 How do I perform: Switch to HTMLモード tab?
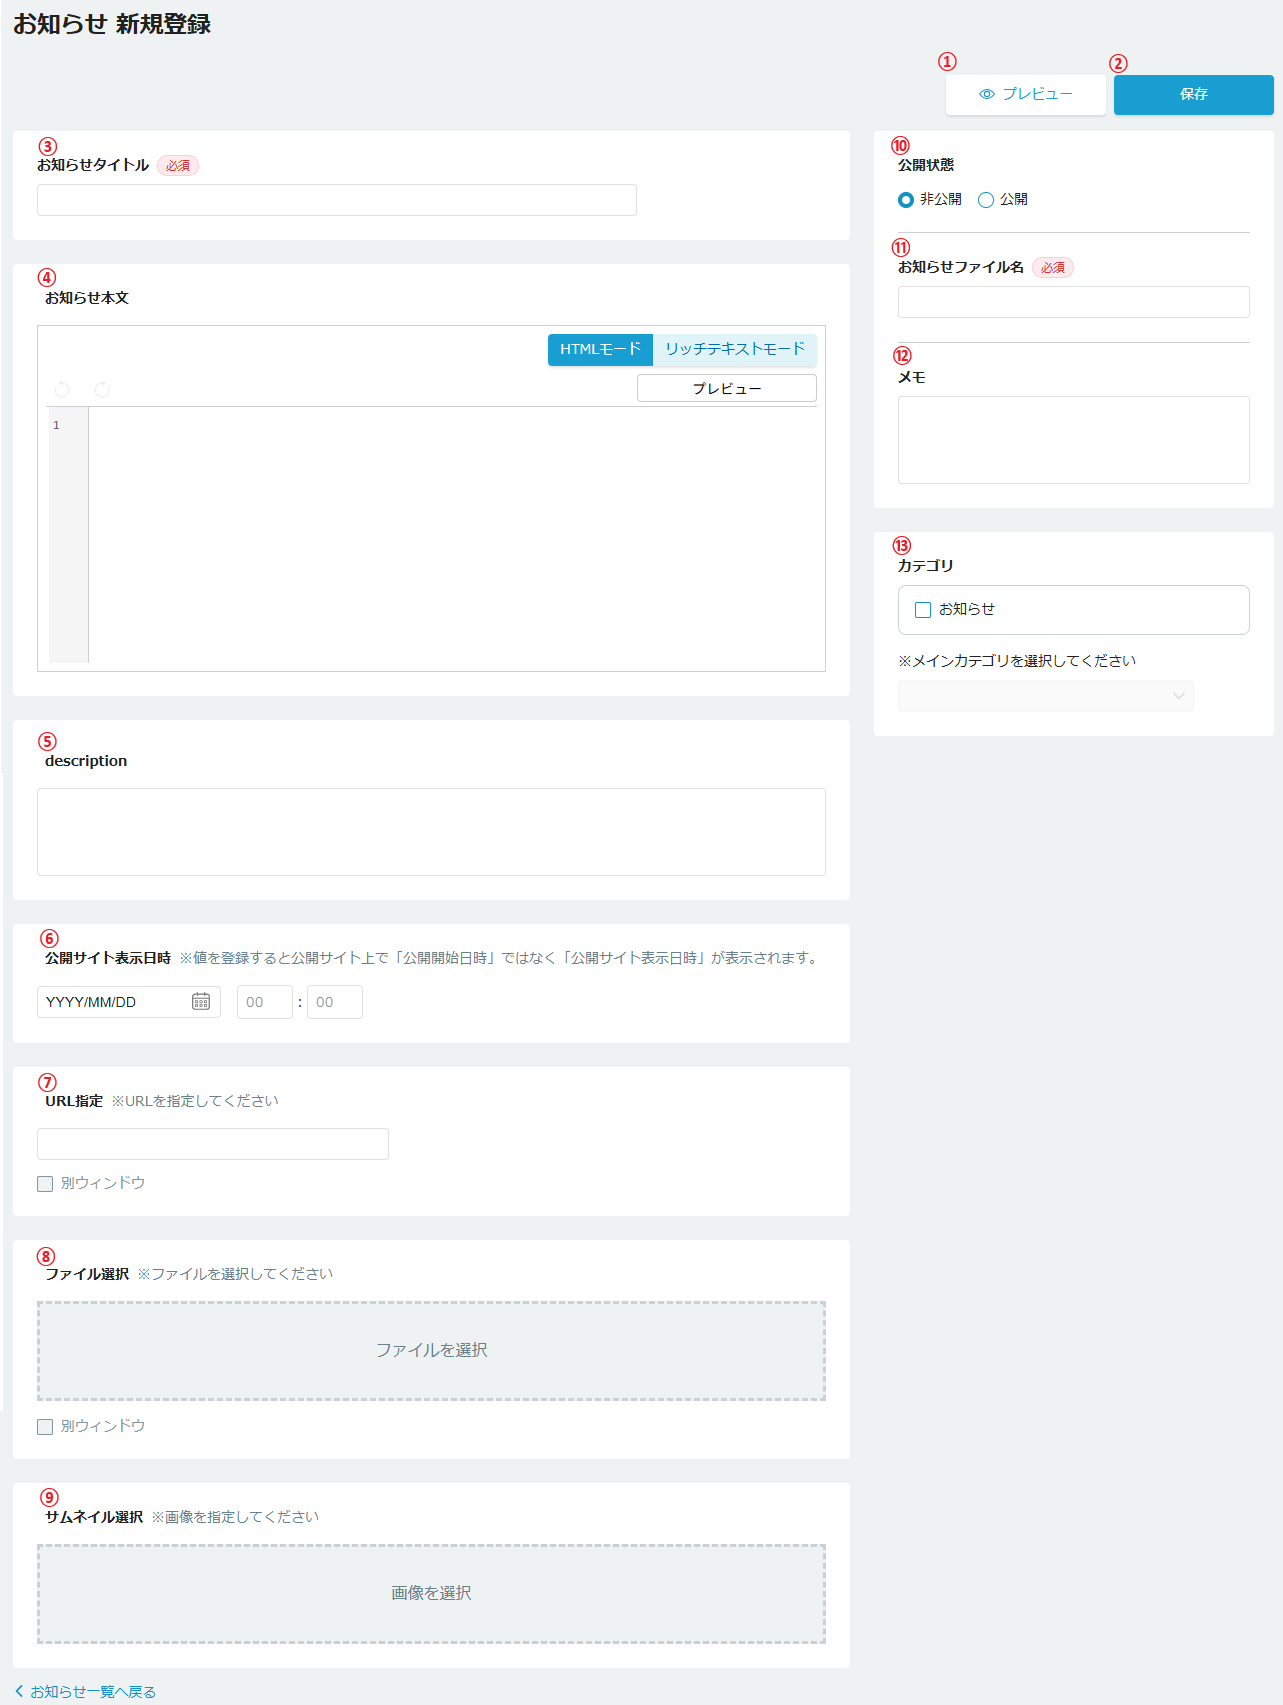coord(600,350)
